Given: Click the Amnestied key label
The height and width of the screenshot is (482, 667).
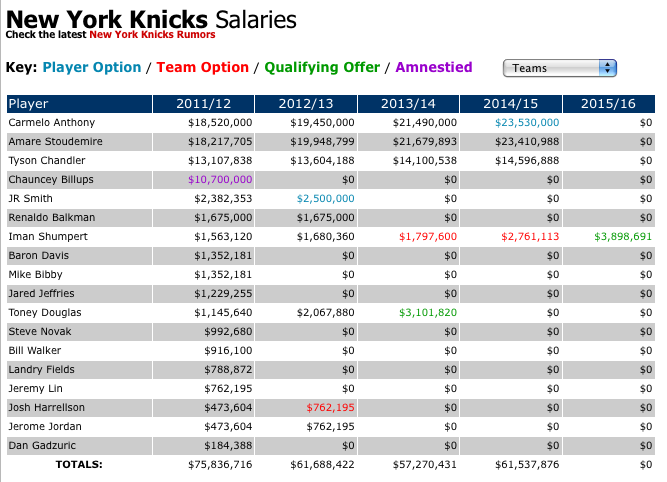Looking at the screenshot, I should point(434,67).
